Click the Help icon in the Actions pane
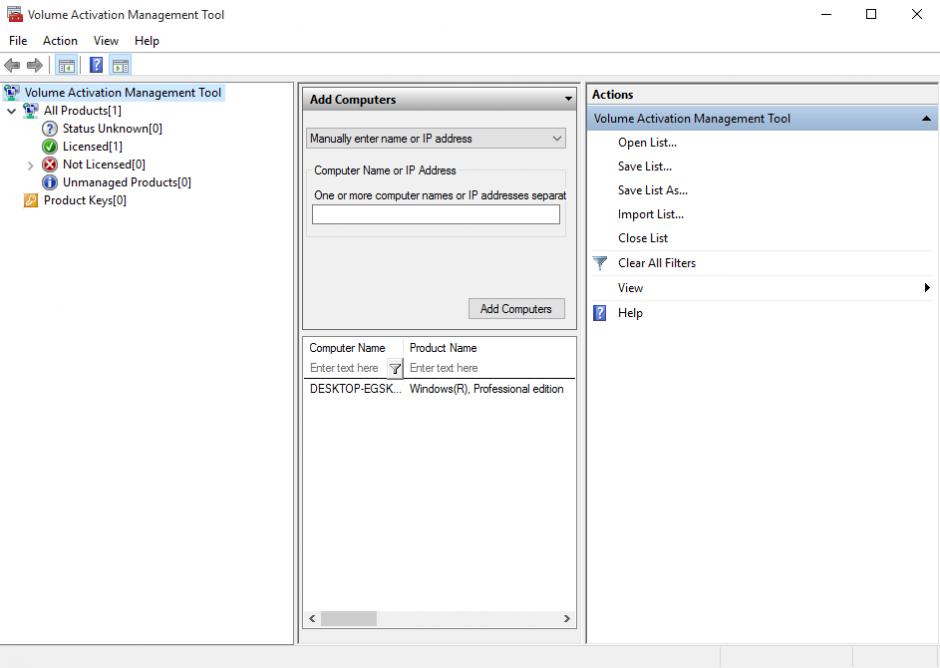This screenshot has height=668, width=940. click(599, 312)
